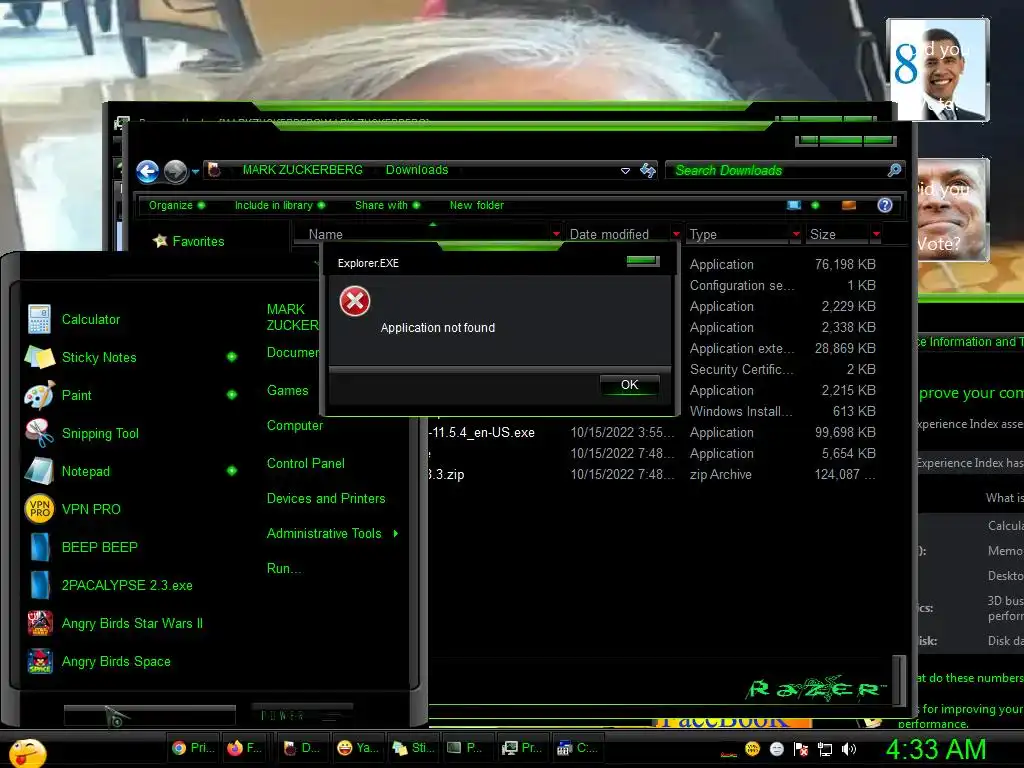Image resolution: width=1024 pixels, height=768 pixels.
Task: Launch the Snipping Tool
Action: coord(100,433)
